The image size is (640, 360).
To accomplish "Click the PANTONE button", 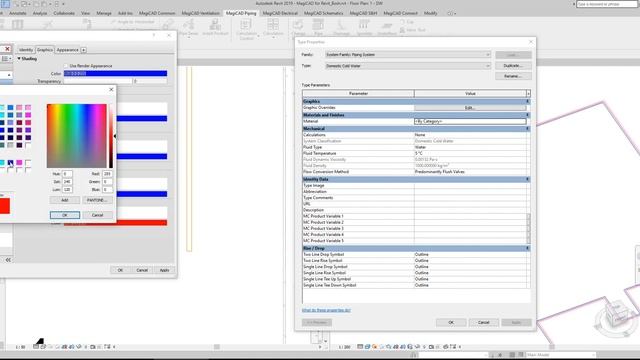I will [97, 200].
